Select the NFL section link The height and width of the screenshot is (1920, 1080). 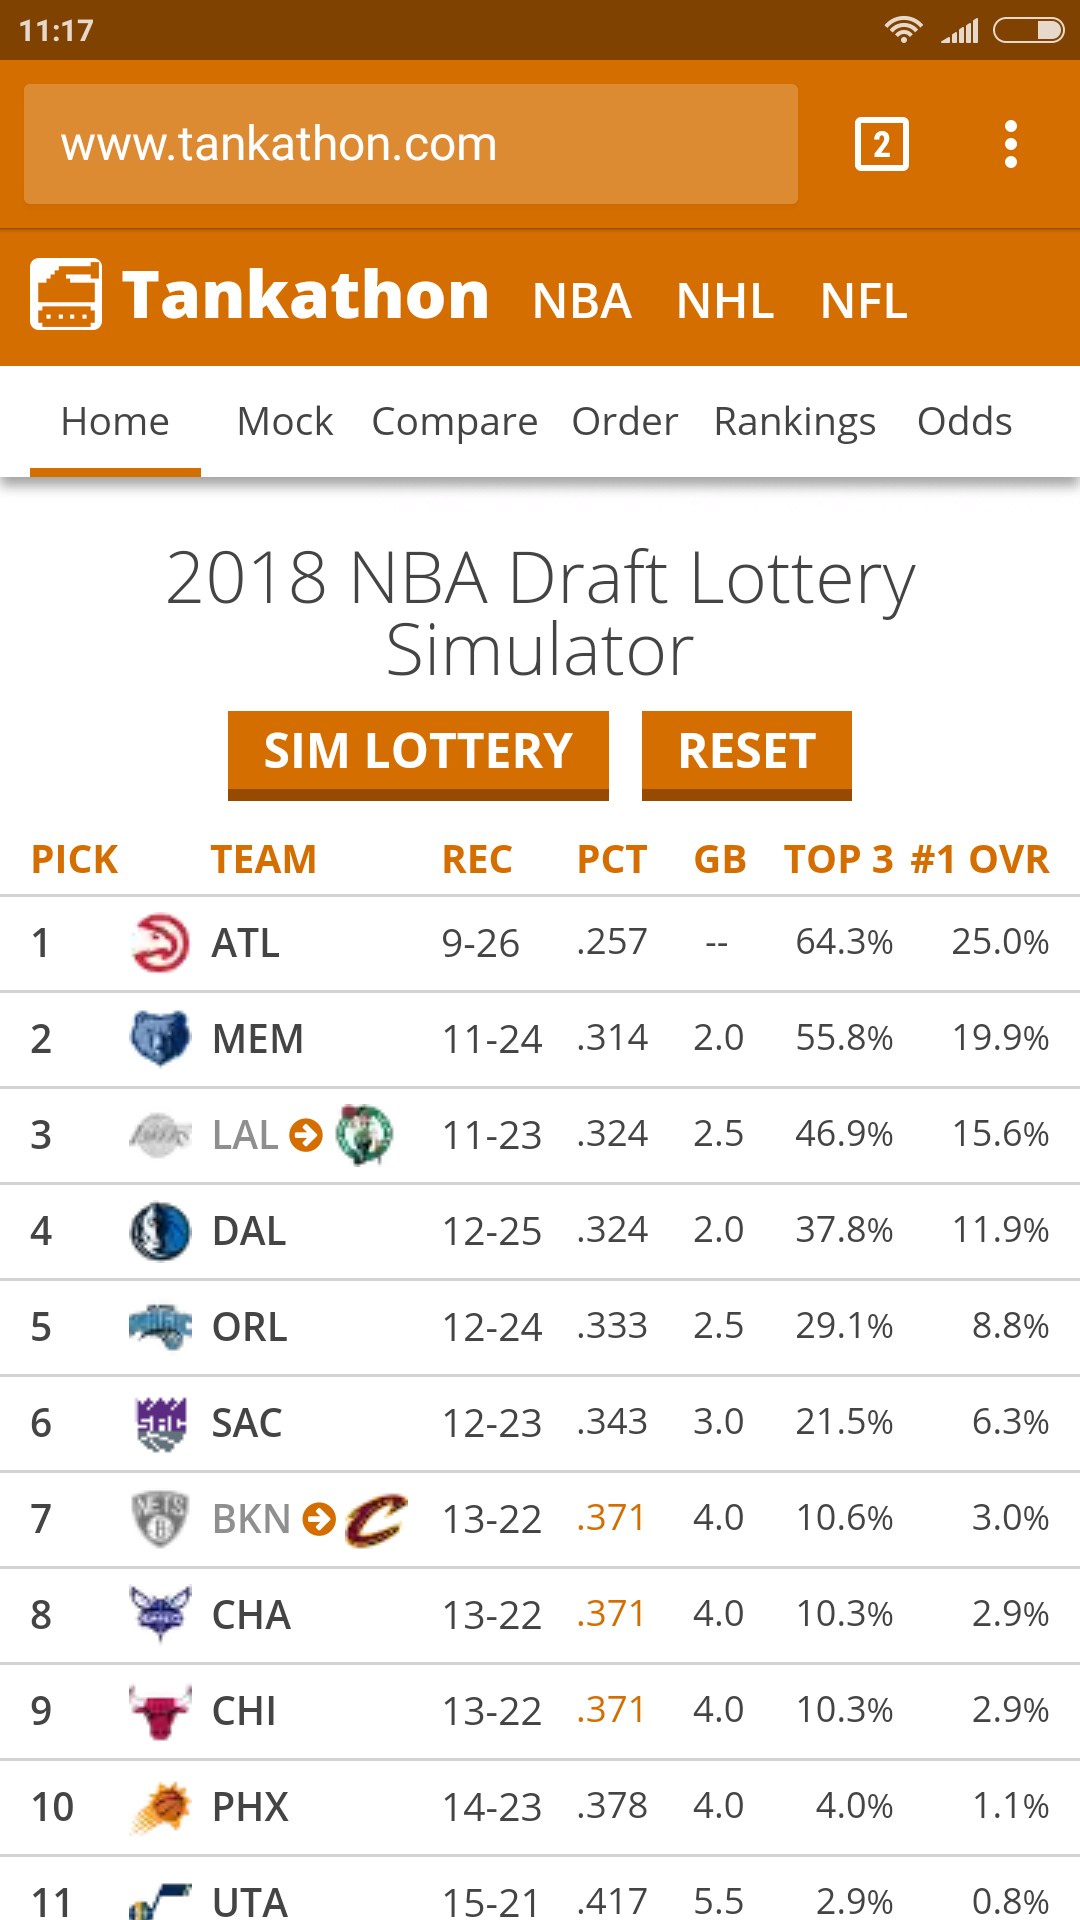pyautogui.click(x=864, y=301)
